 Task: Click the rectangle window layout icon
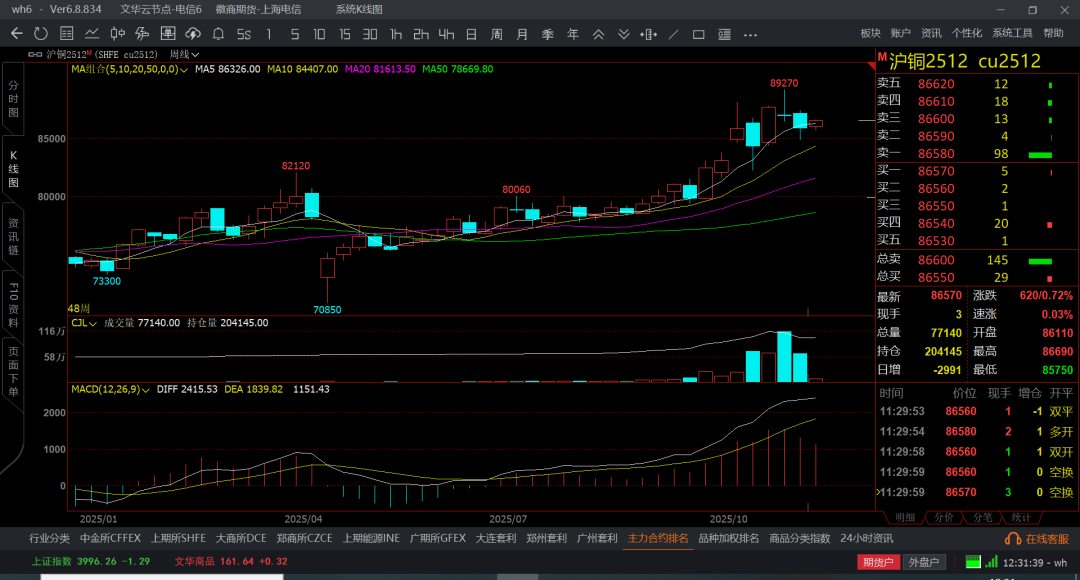coord(699,33)
